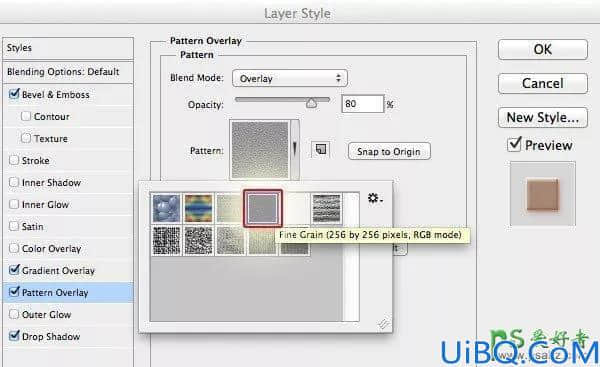The width and height of the screenshot is (600, 367).
Task: Enable the Outer Glow checkbox
Action: pos(14,314)
